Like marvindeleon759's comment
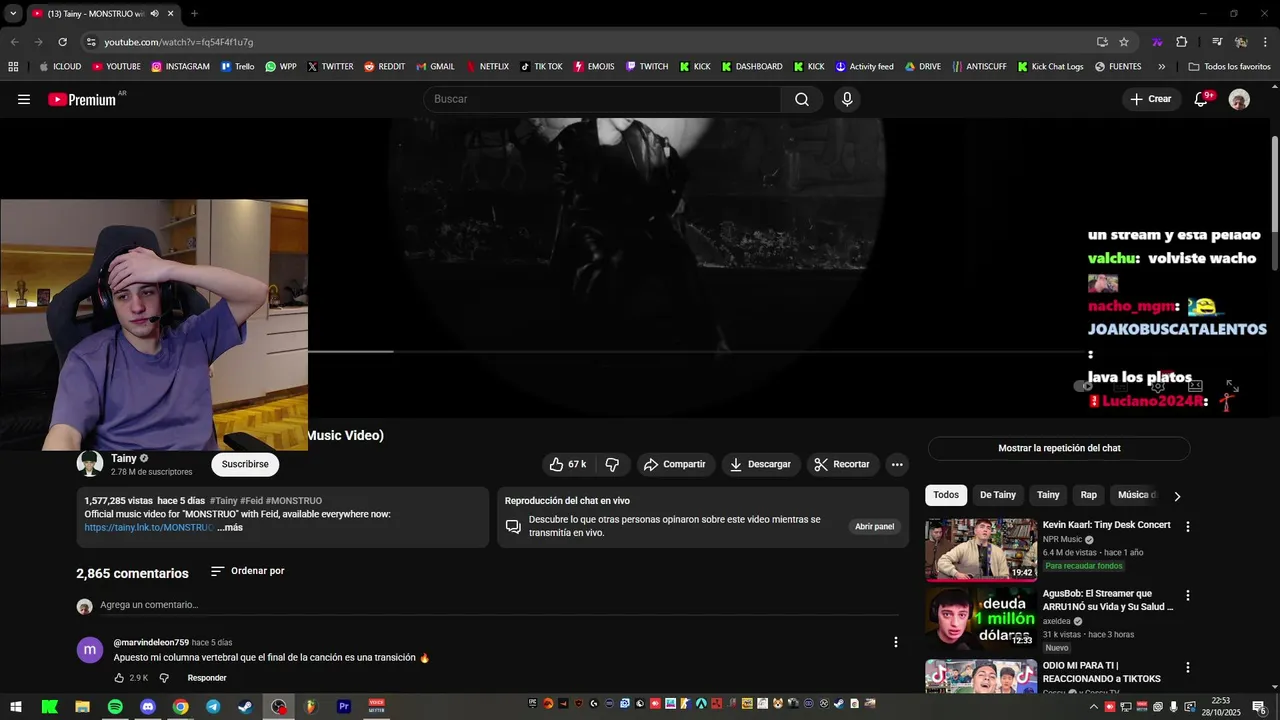This screenshot has height=720, width=1280. (x=119, y=678)
